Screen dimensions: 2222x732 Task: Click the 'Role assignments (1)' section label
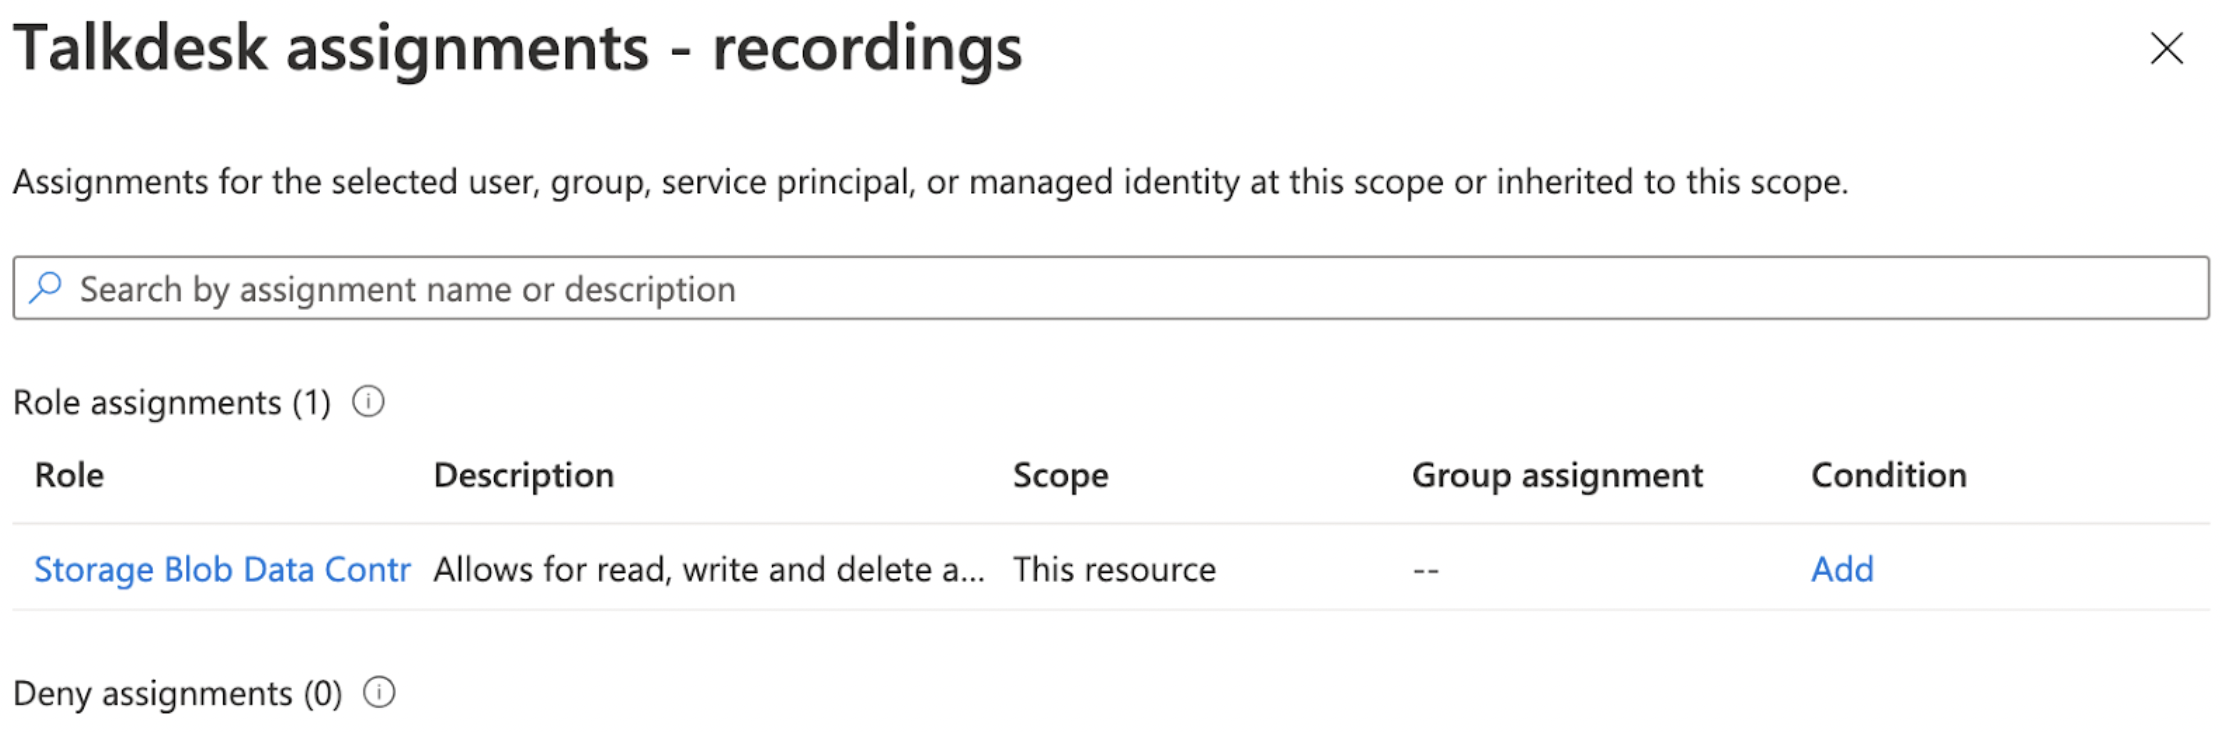171,402
